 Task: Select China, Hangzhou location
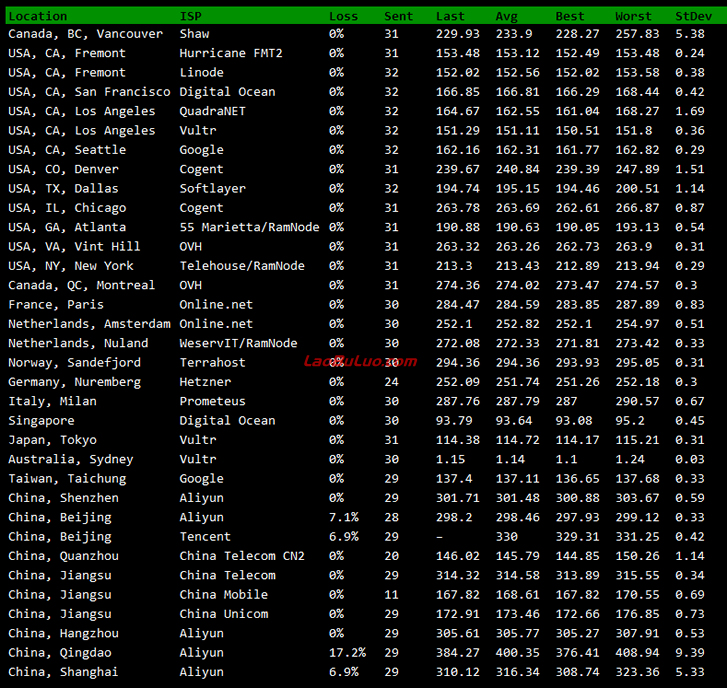(x=63, y=633)
